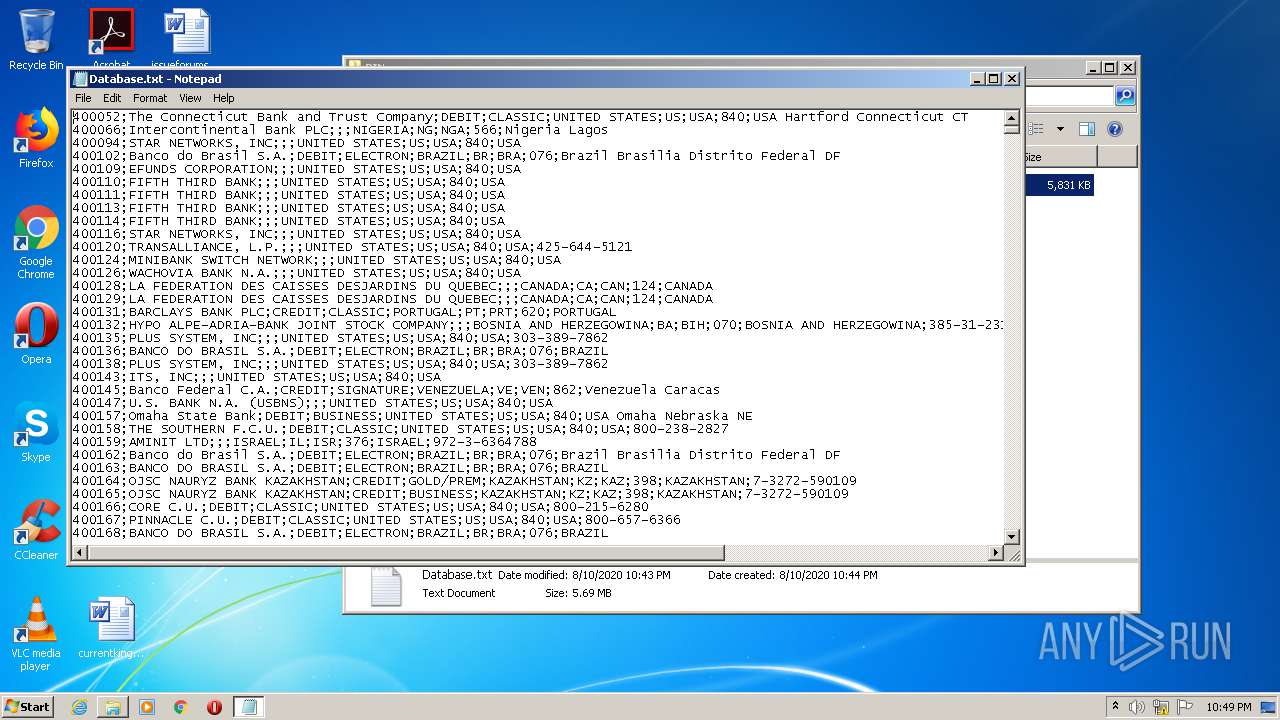Open Internet Explorer from the taskbar

(x=79, y=707)
